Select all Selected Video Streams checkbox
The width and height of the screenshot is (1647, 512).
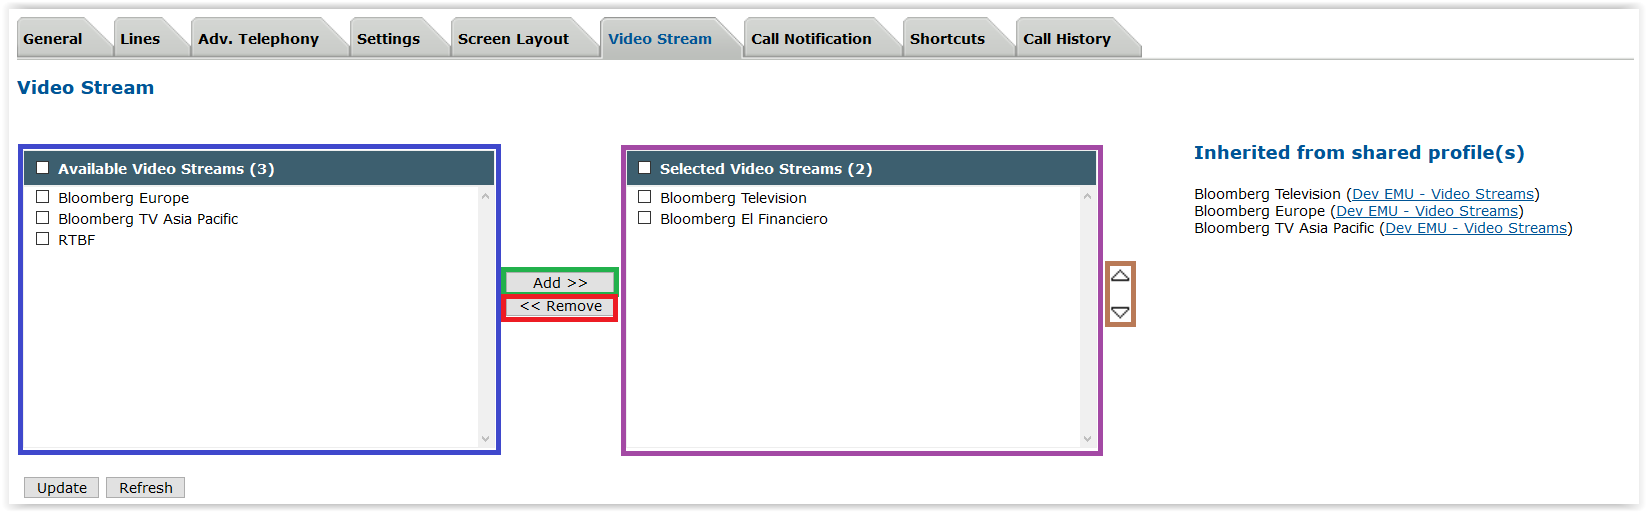tap(645, 168)
